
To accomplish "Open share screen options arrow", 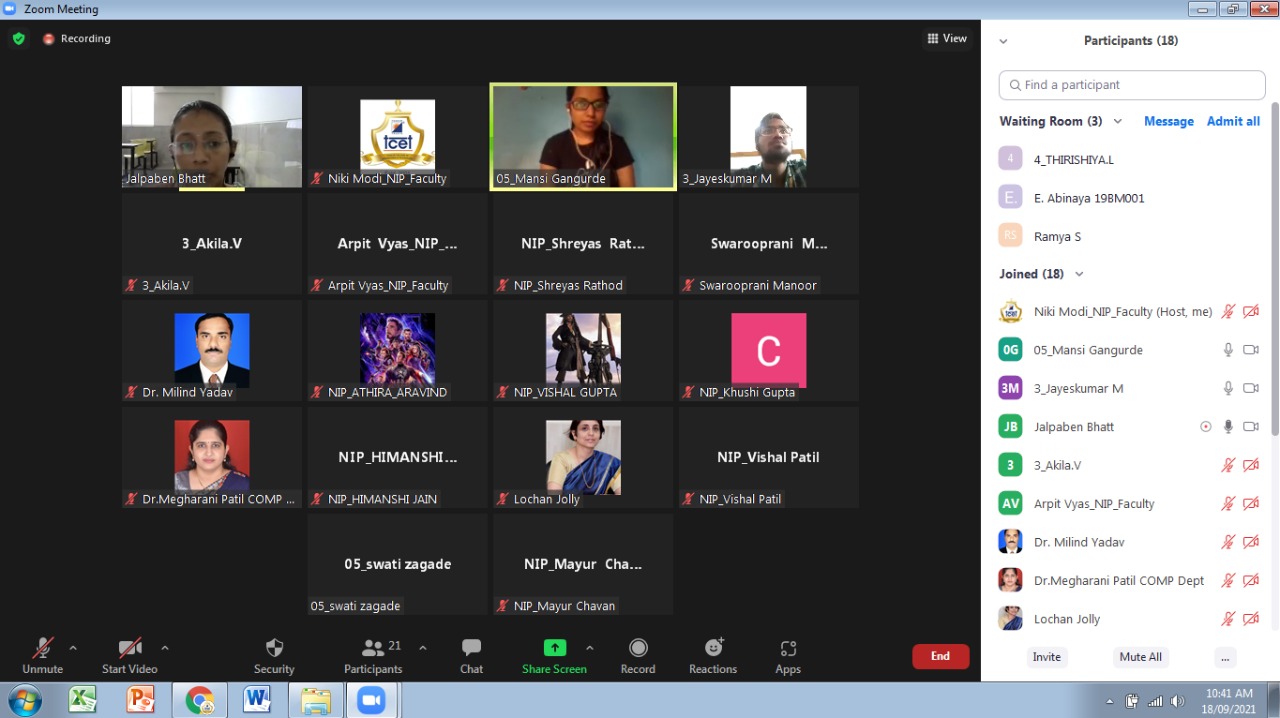I will click(589, 647).
